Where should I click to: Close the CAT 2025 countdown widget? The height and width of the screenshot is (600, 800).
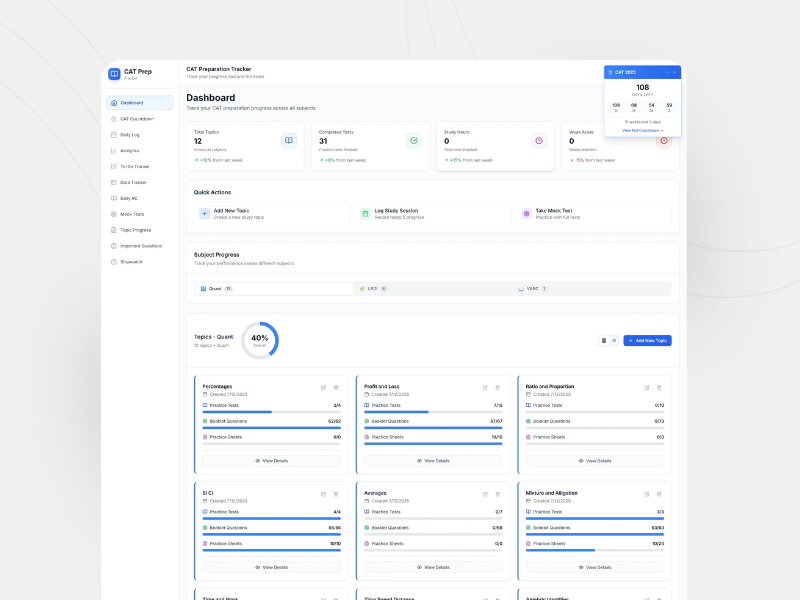675,72
